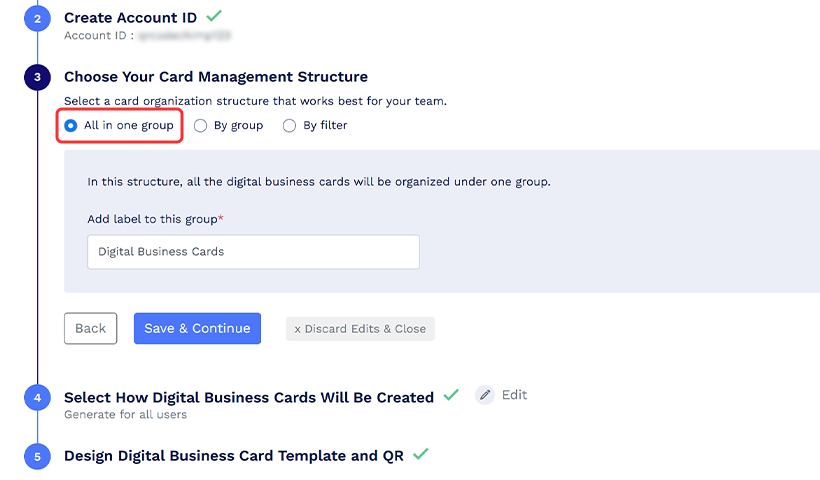The image size is (820, 480).
Task: Choose the By group radio button
Action: (201, 126)
